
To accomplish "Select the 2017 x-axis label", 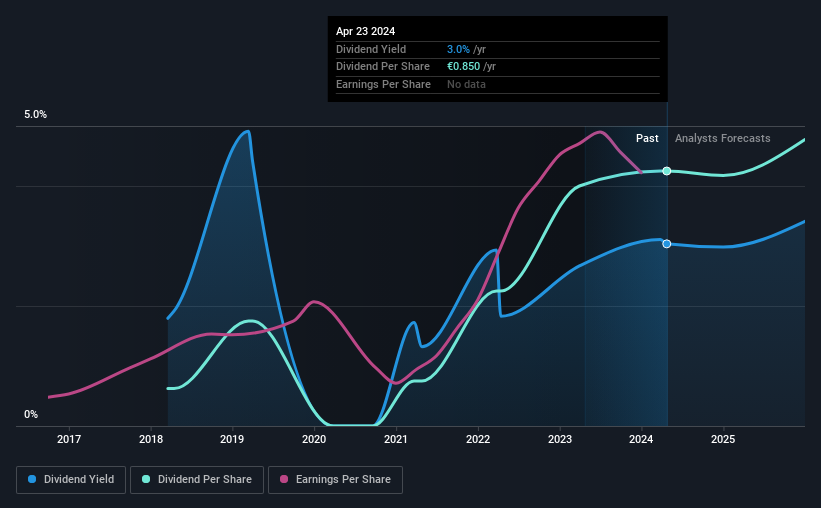I will [69, 439].
